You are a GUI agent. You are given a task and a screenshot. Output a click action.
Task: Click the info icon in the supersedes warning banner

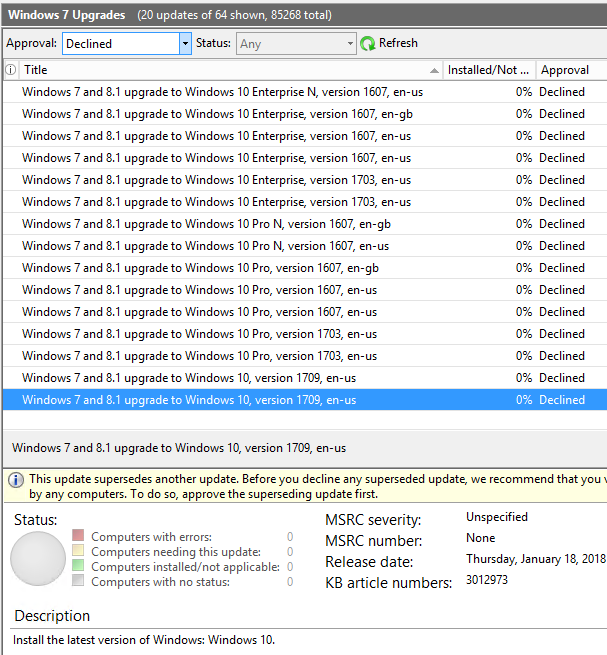[x=16, y=480]
